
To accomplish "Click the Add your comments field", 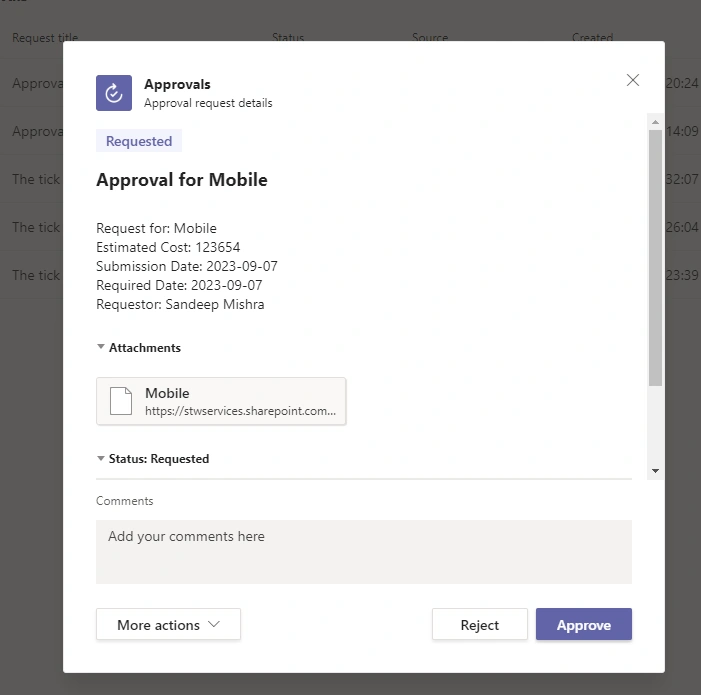I will click(364, 552).
